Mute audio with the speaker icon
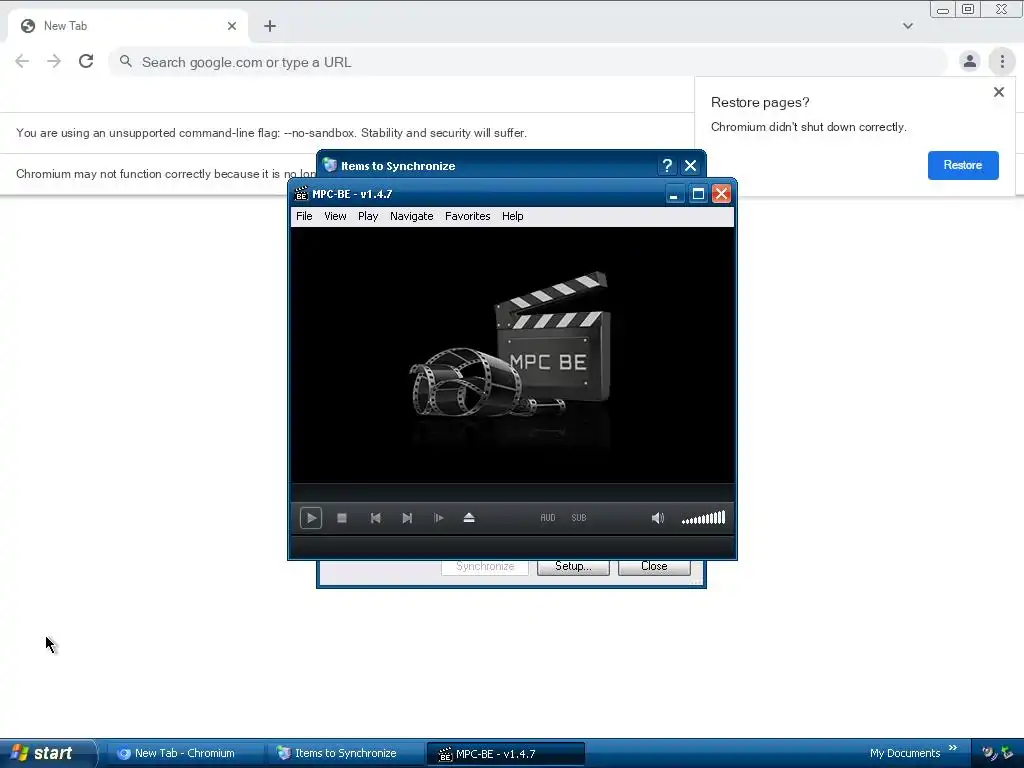This screenshot has height=768, width=1024. pos(658,518)
